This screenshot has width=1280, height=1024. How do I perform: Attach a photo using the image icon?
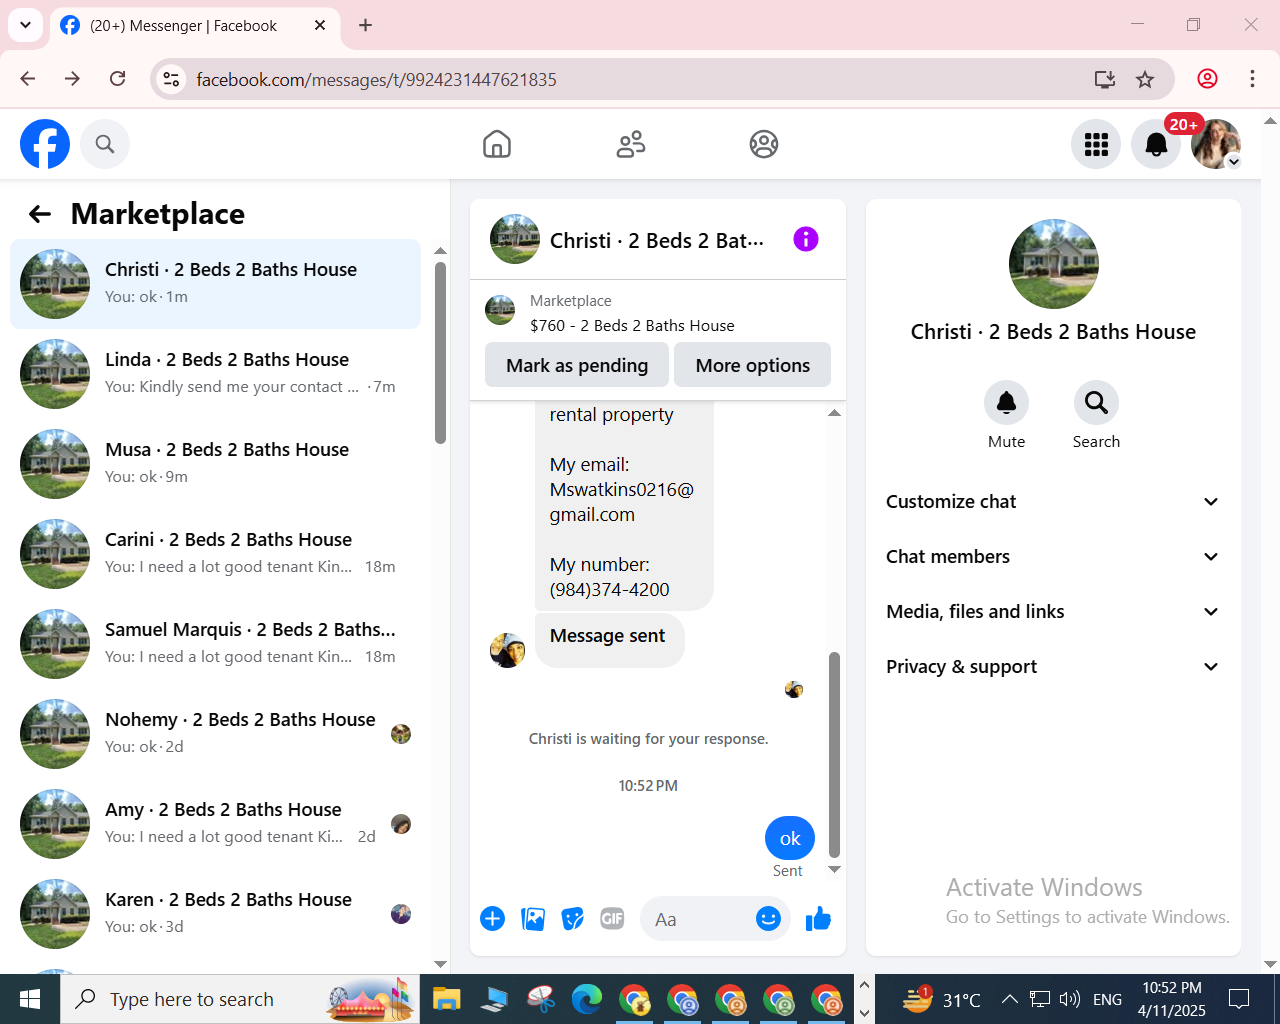point(533,919)
